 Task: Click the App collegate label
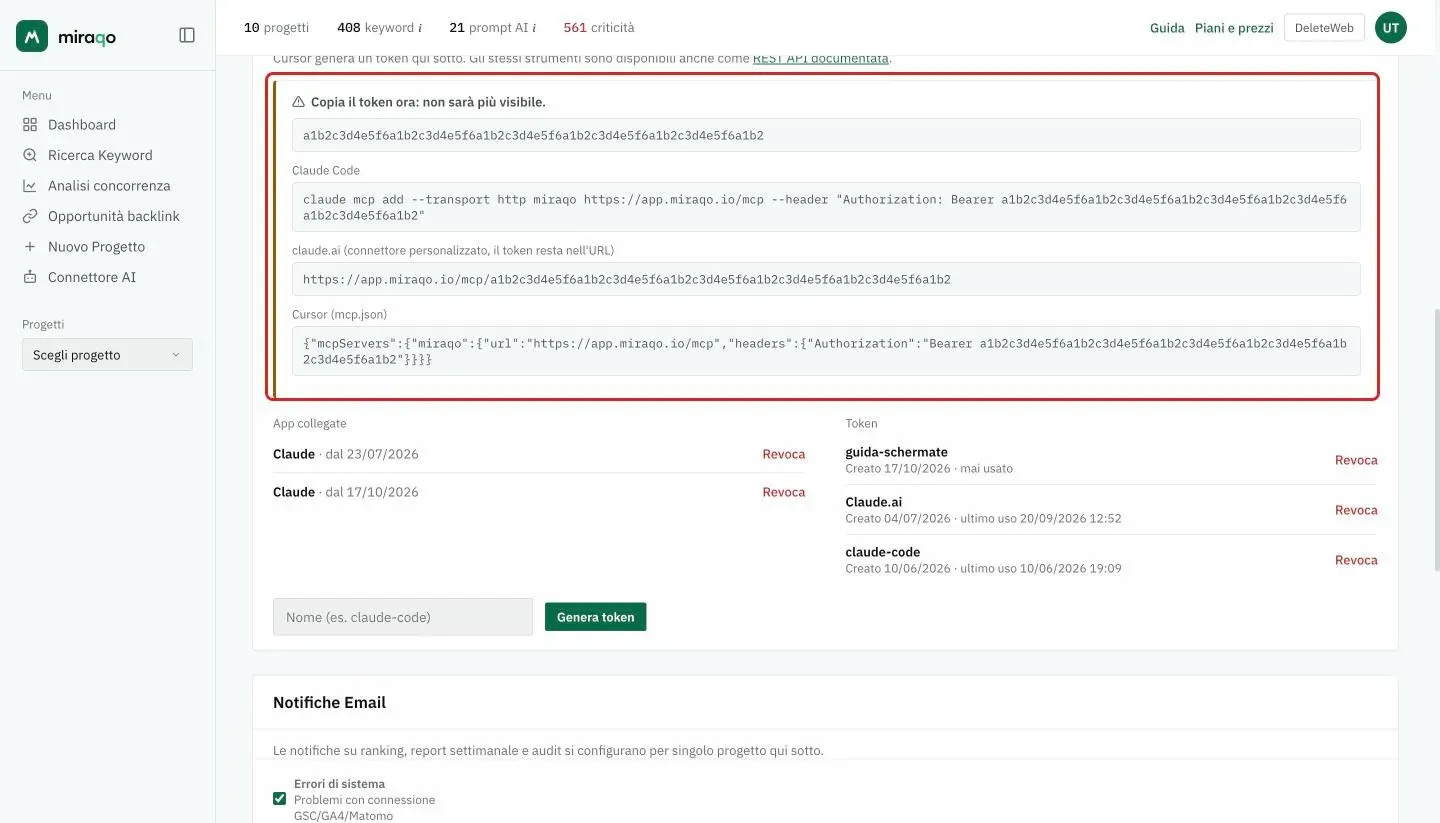(310, 423)
